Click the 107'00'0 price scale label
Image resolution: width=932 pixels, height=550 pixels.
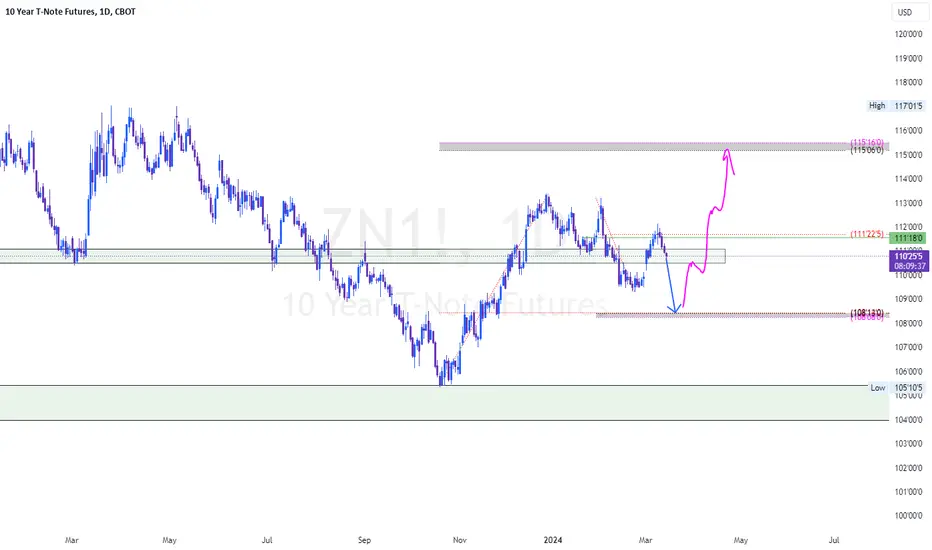(908, 347)
